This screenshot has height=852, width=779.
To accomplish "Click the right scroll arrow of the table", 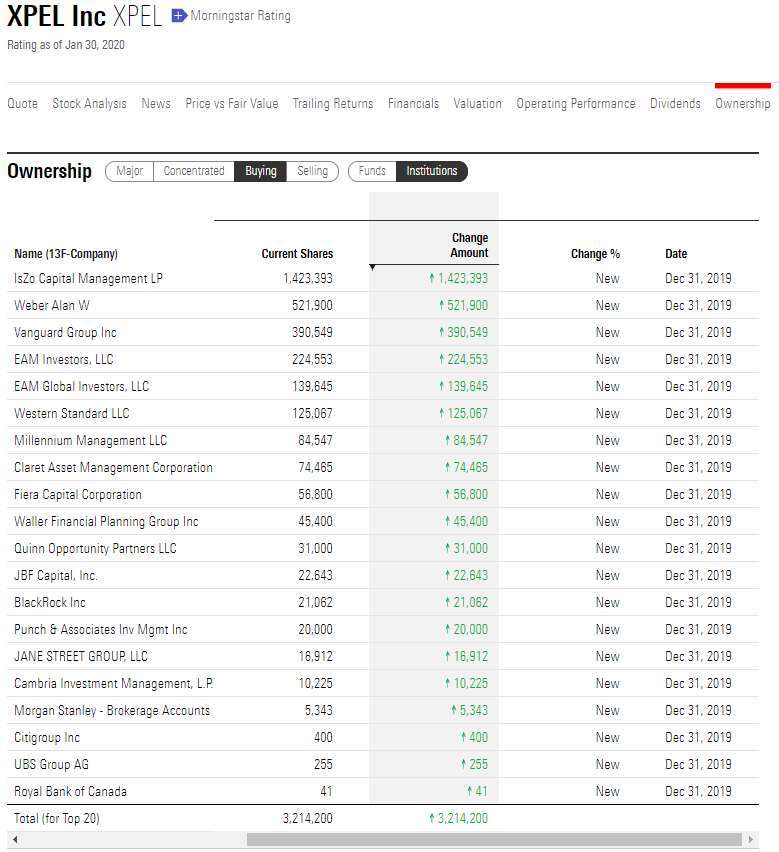I will [x=751, y=839].
